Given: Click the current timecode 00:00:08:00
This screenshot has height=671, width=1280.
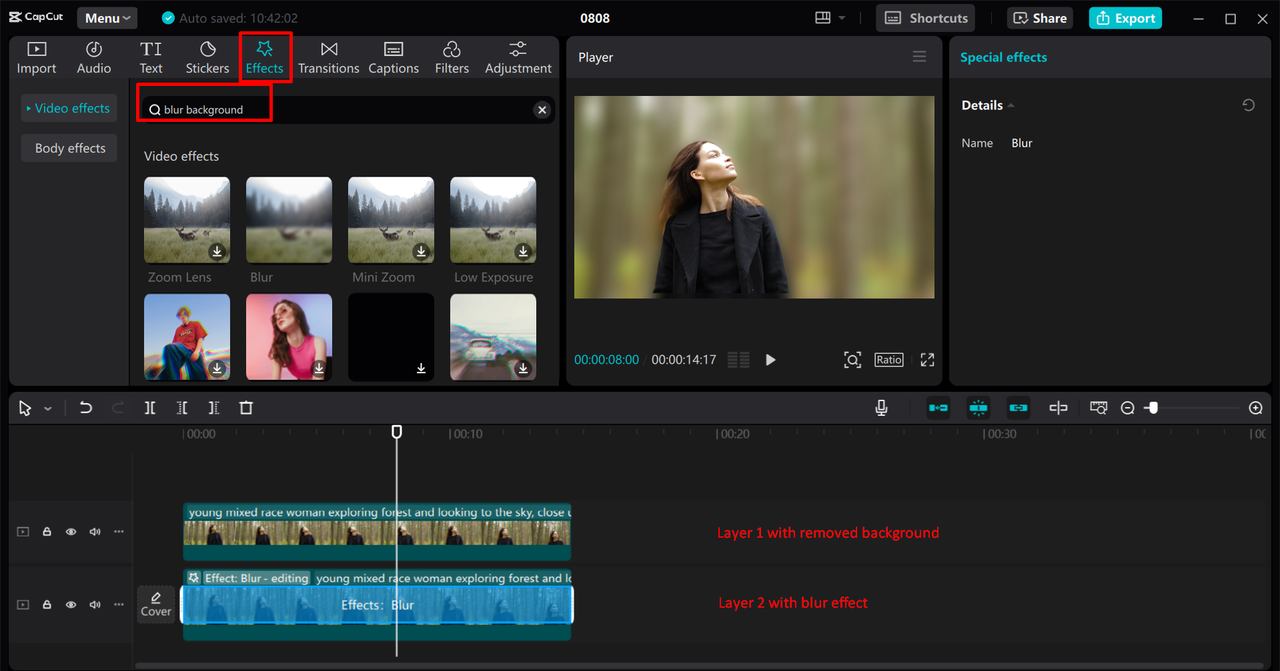Looking at the screenshot, I should coord(606,360).
